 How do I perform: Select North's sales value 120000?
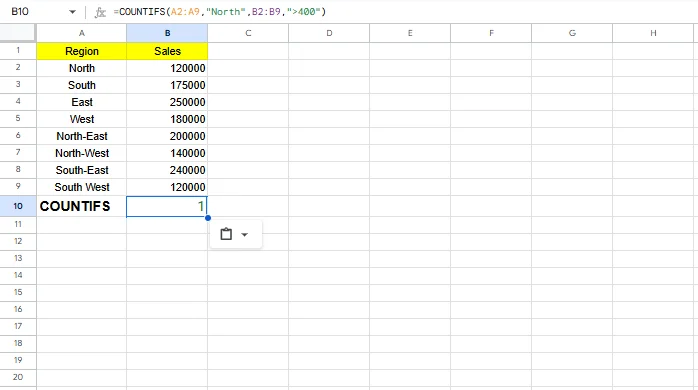pyautogui.click(x=167, y=68)
